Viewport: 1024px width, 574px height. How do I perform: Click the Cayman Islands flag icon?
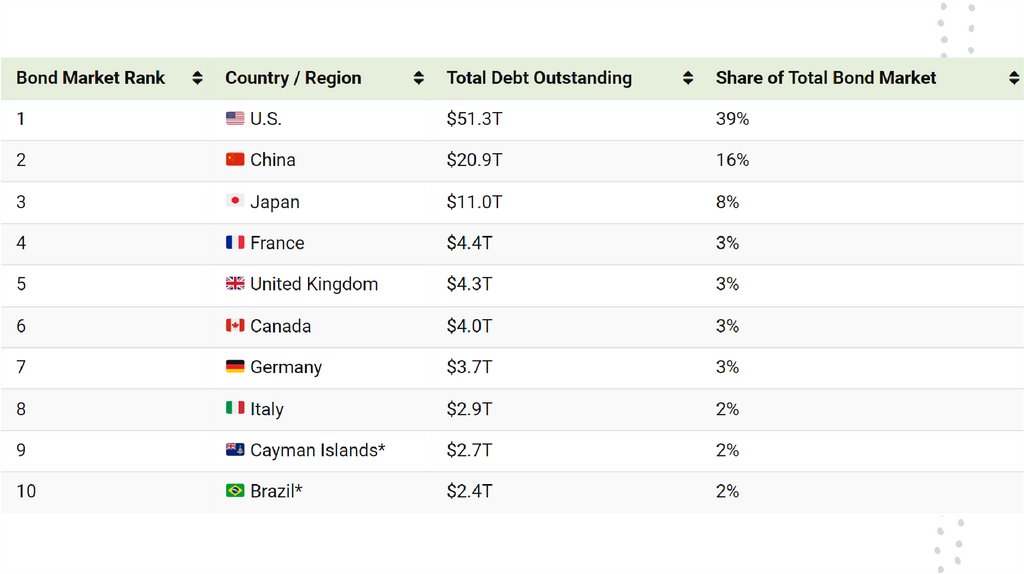click(235, 450)
